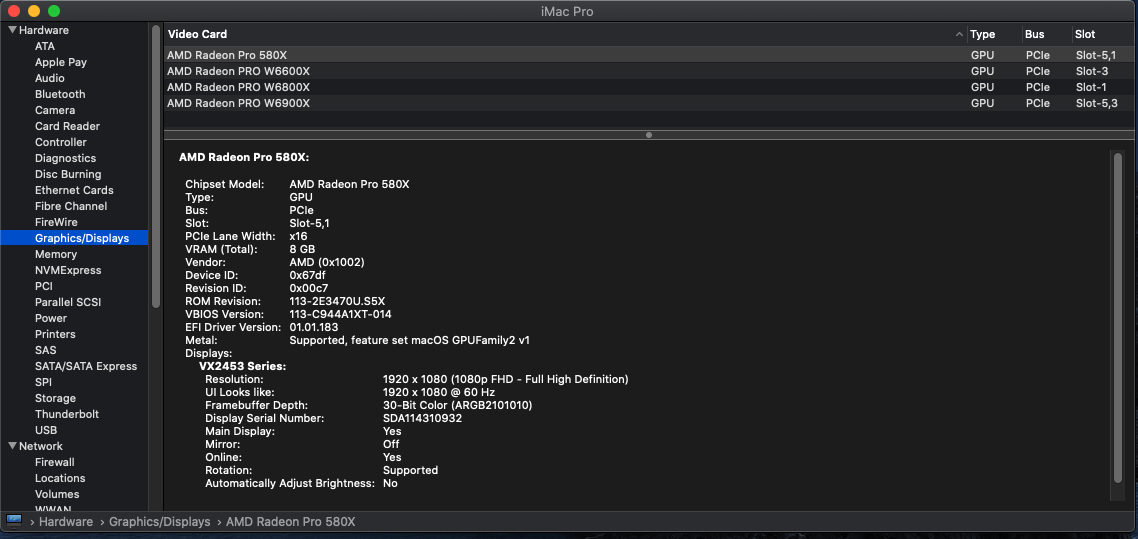Click the EFI Driver Version value 01.01.183

(314, 327)
